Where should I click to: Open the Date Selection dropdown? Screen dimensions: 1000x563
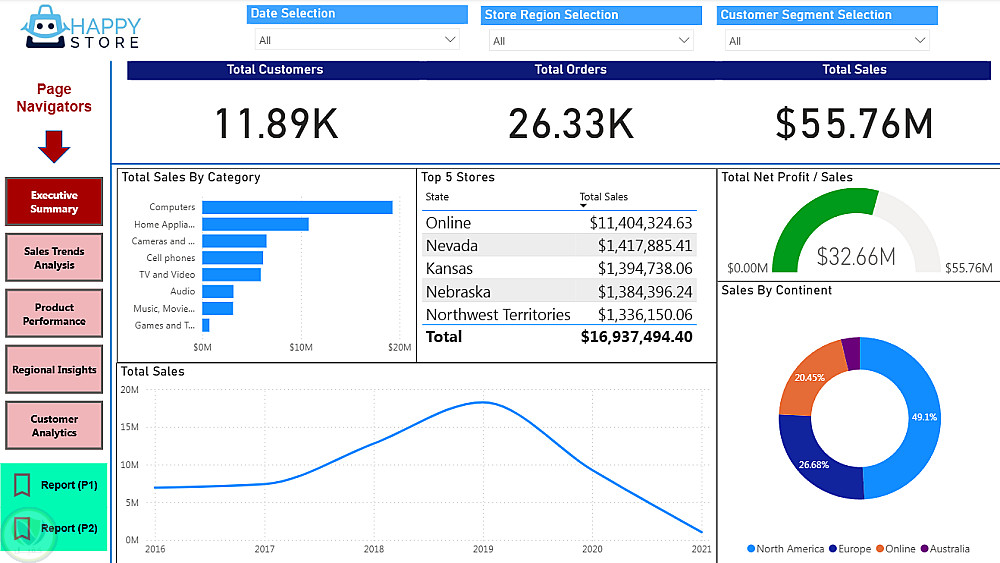coord(357,40)
